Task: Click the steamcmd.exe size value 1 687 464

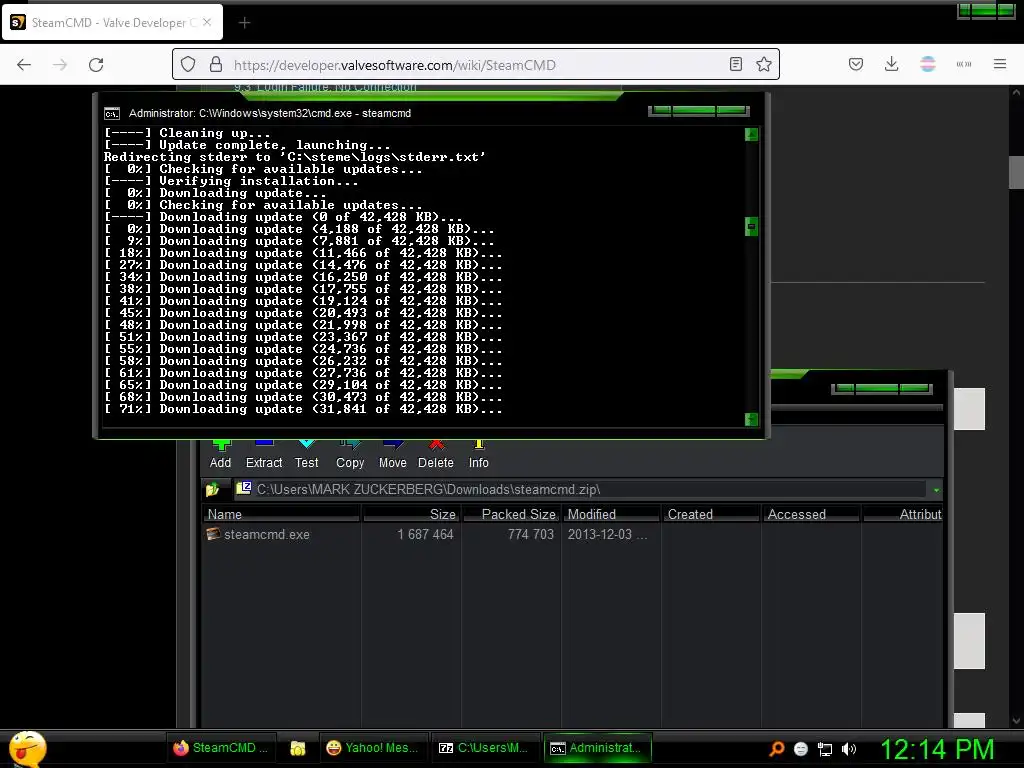Action: (x=425, y=534)
